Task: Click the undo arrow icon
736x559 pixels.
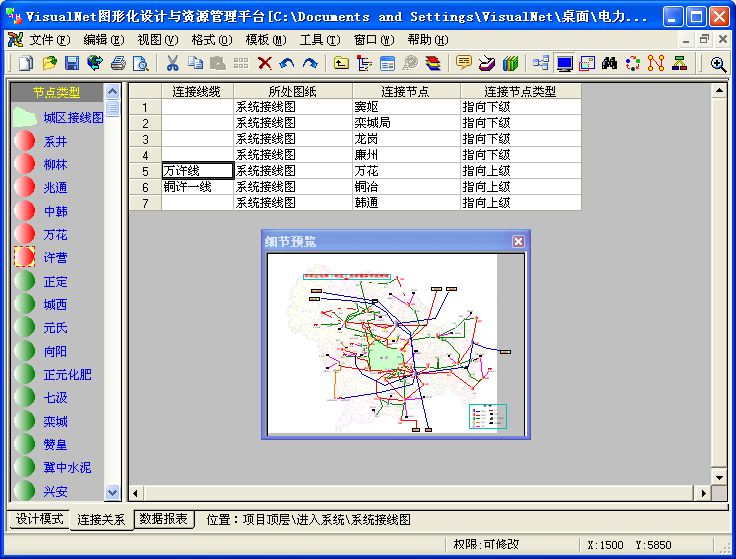Action: pos(287,63)
